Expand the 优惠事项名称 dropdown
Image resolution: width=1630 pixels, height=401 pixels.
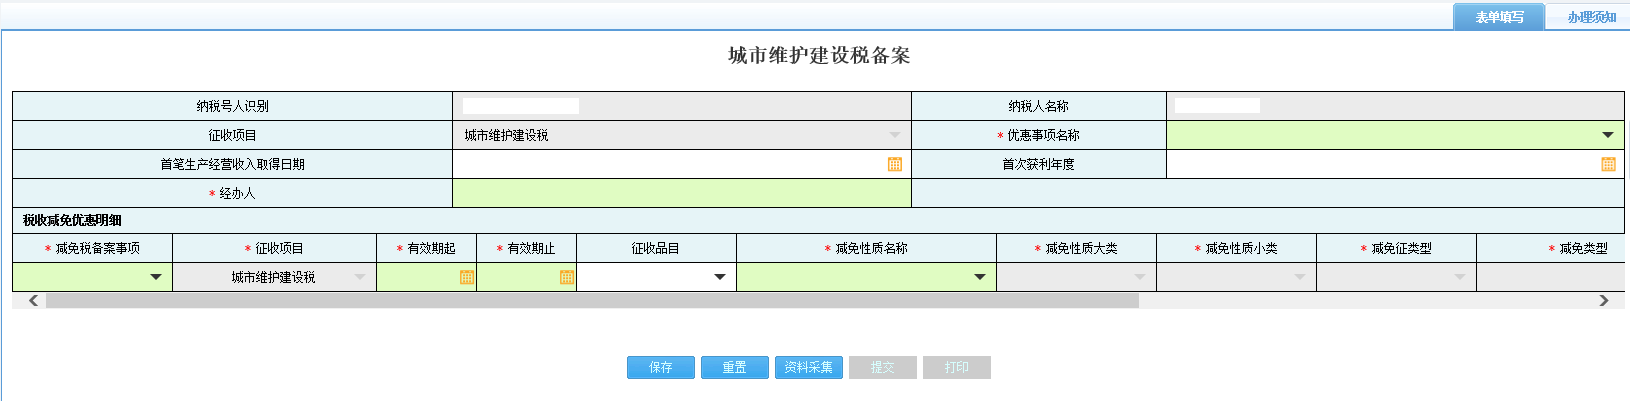coord(1607,135)
